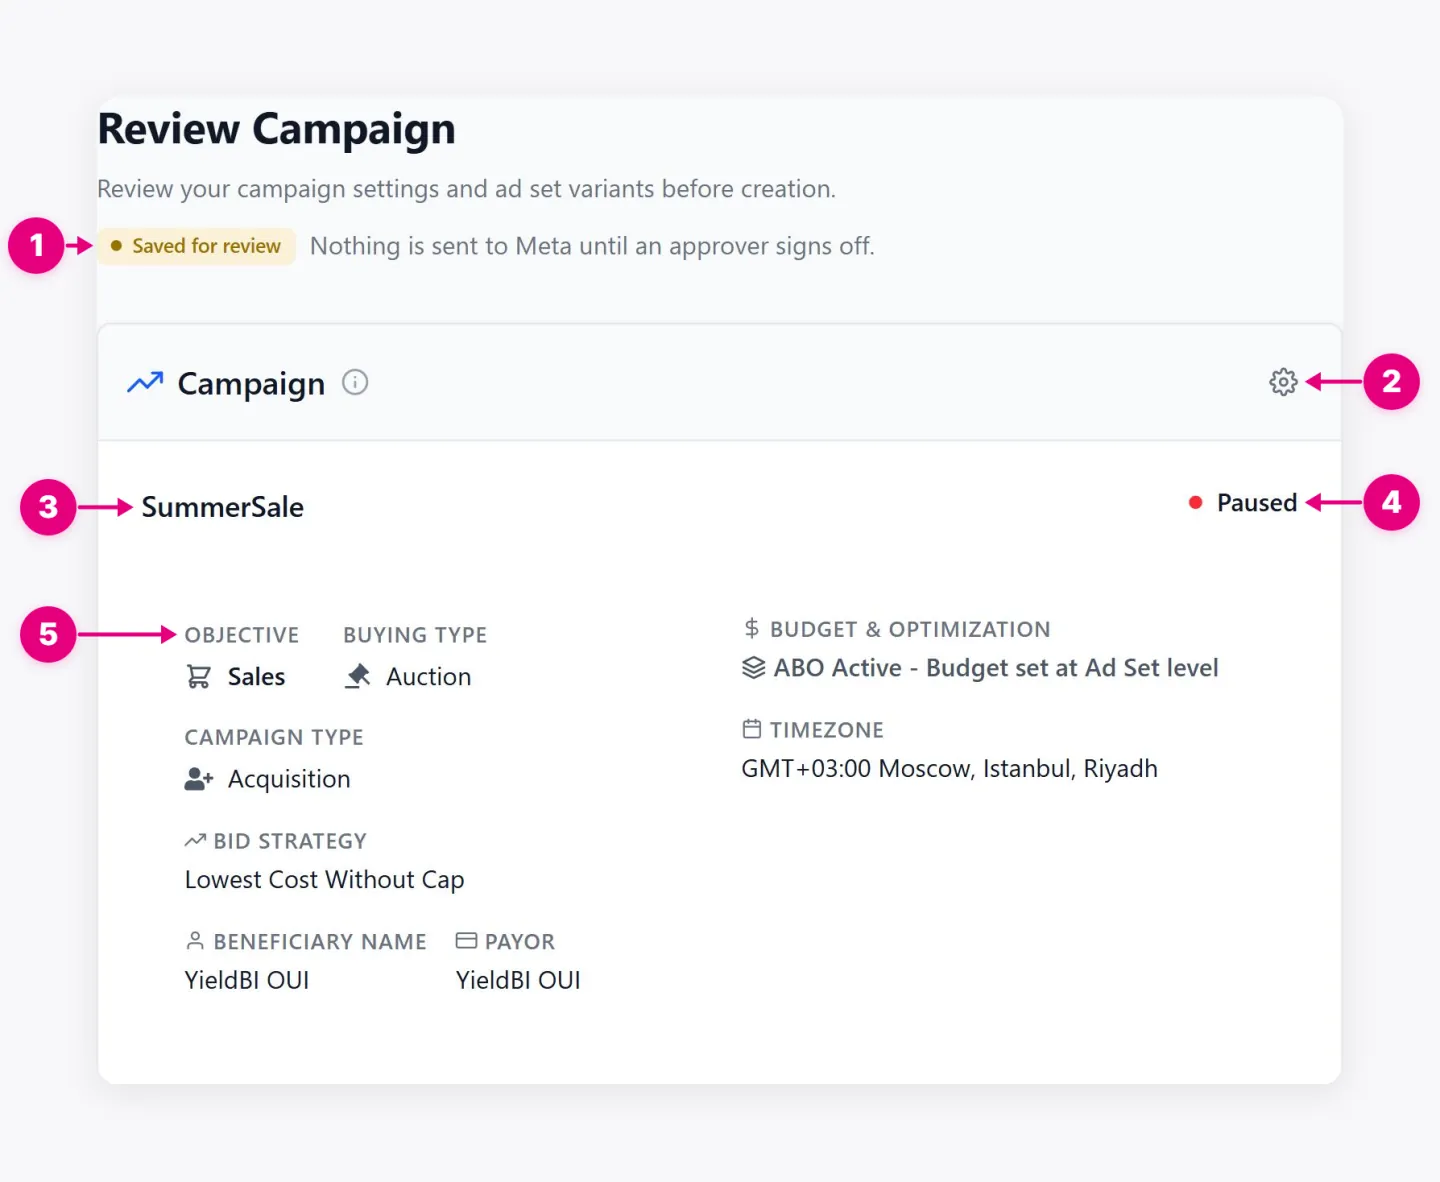Click the Auction buying type value
This screenshot has height=1182, width=1440.
428,677
